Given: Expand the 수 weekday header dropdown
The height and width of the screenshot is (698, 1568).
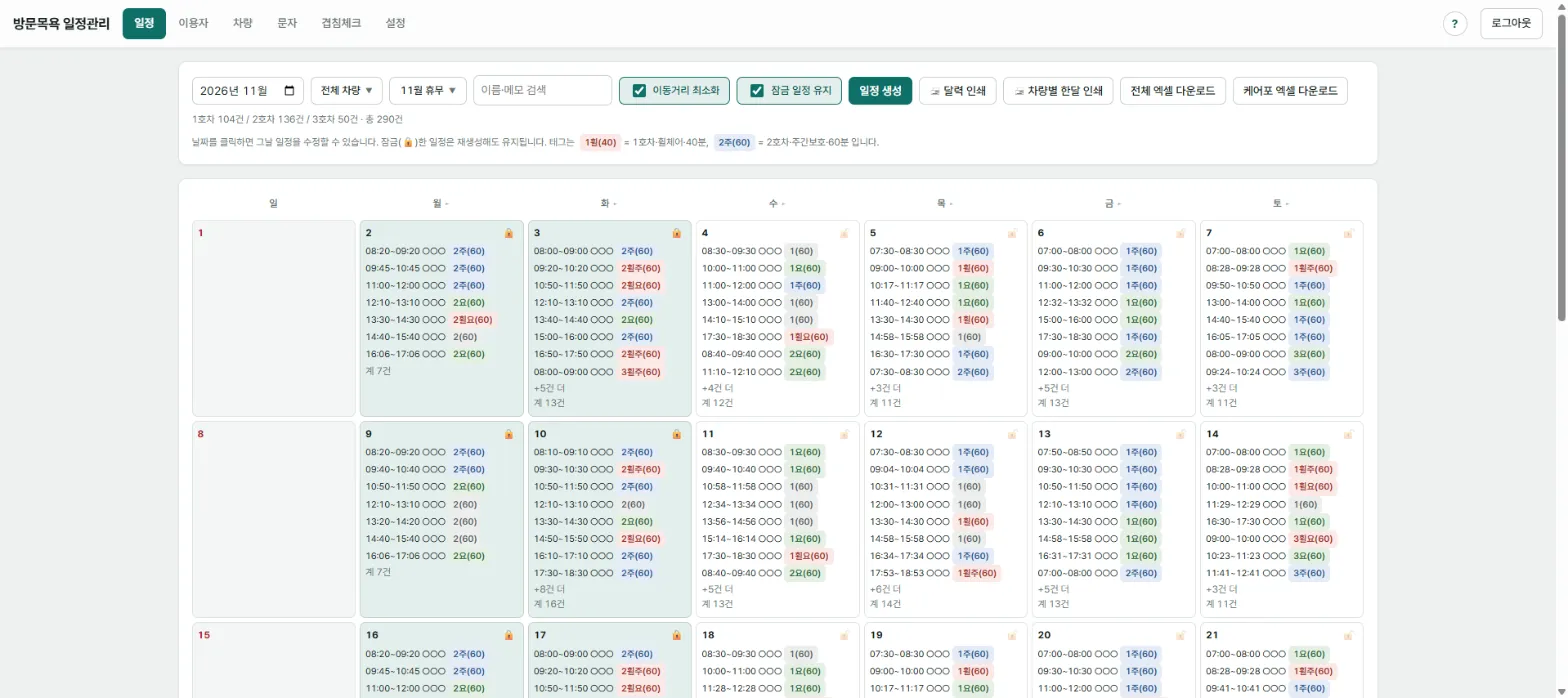Looking at the screenshot, I should (776, 203).
